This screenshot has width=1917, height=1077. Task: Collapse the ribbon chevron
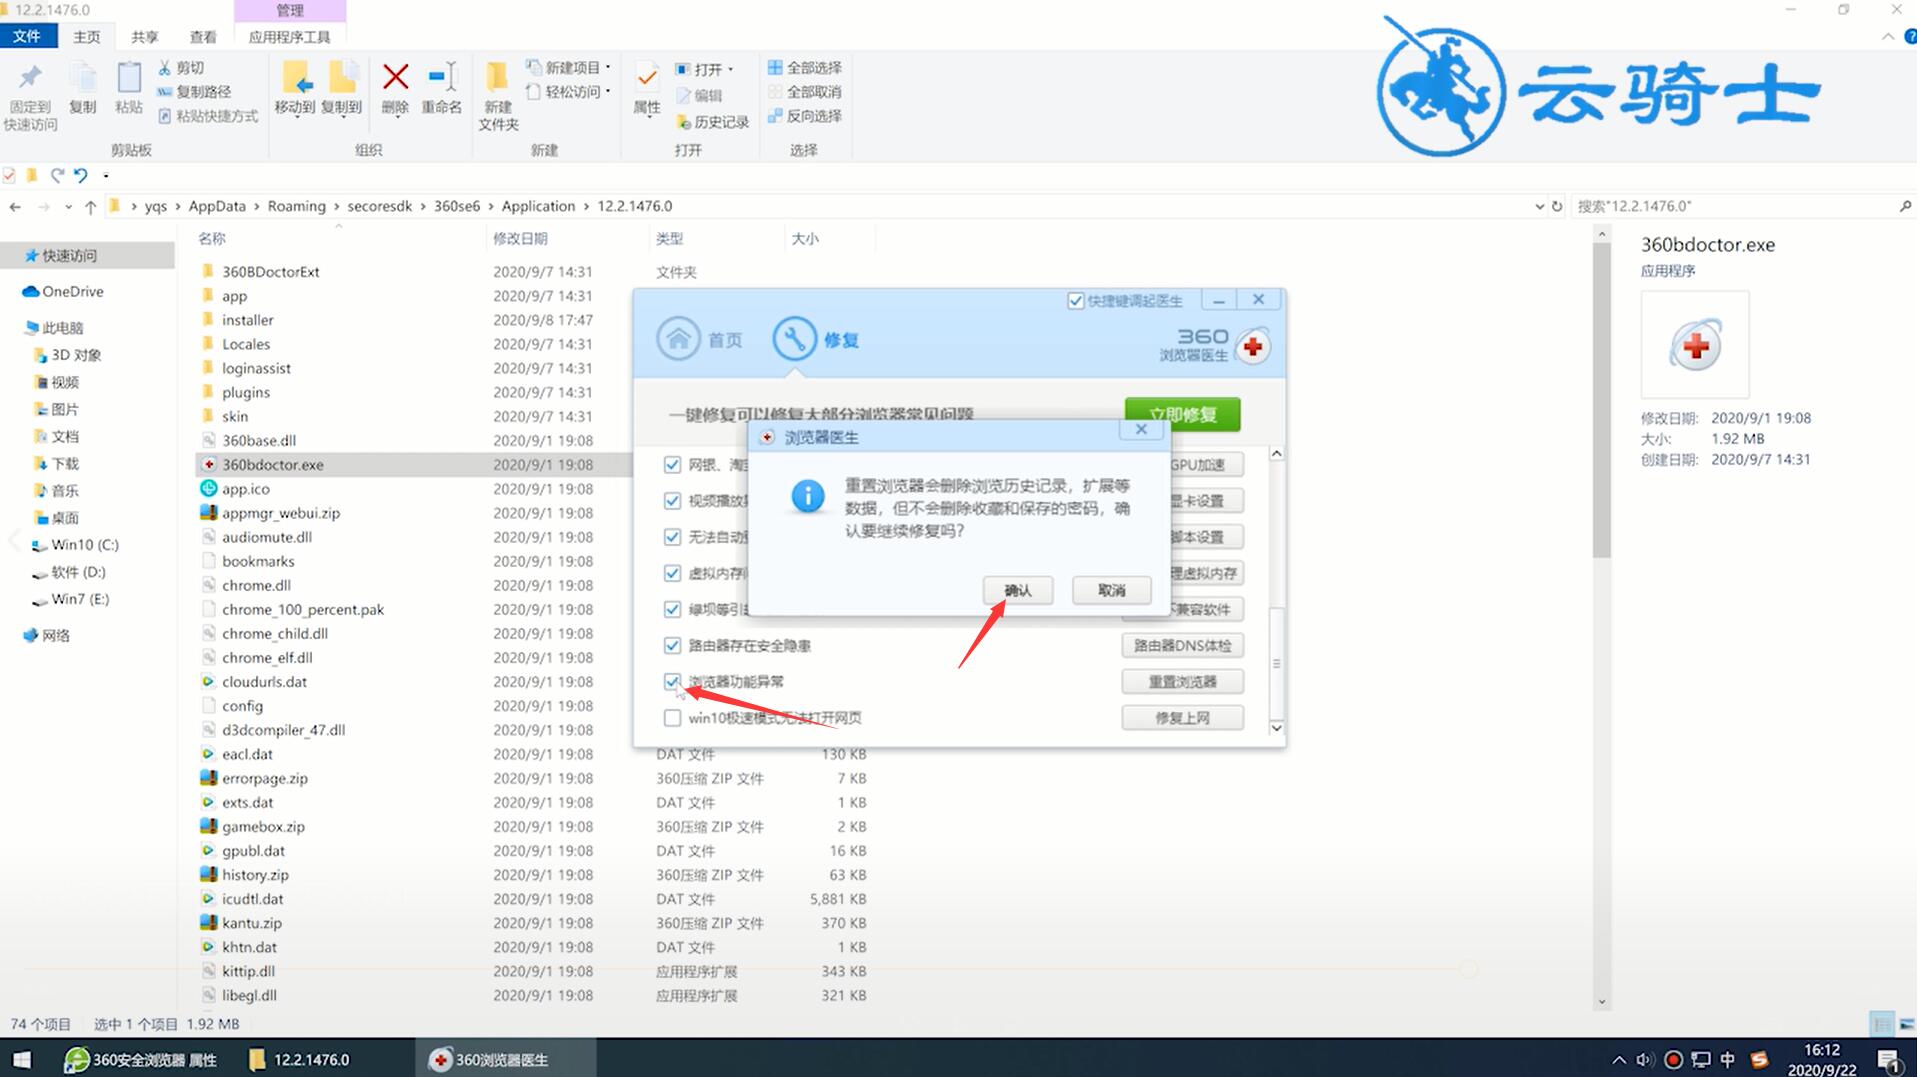(1888, 36)
